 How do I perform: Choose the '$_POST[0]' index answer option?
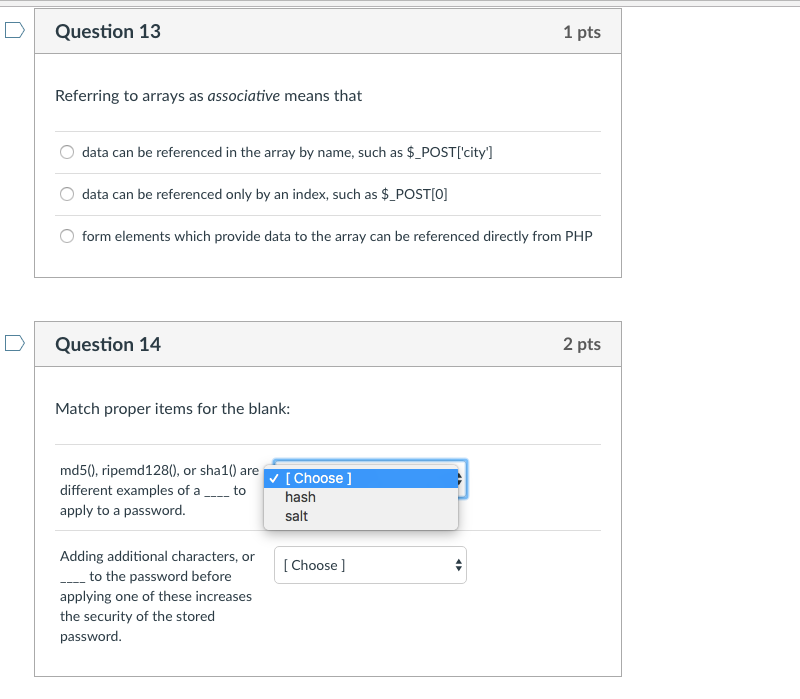click(x=66, y=193)
